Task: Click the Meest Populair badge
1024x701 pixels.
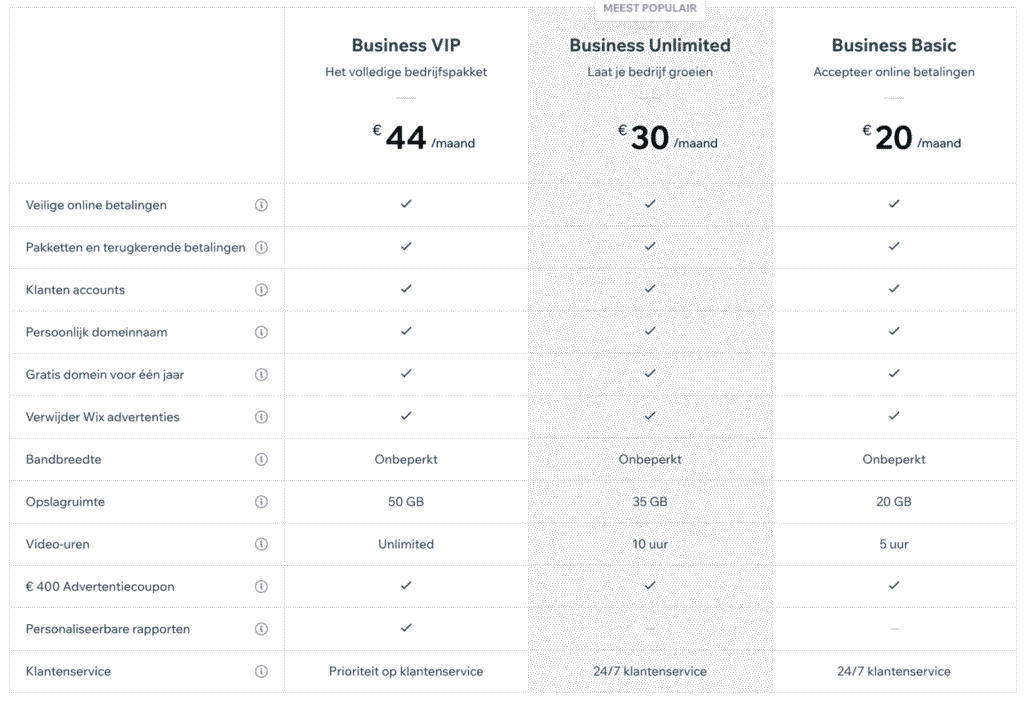Action: coord(650,9)
